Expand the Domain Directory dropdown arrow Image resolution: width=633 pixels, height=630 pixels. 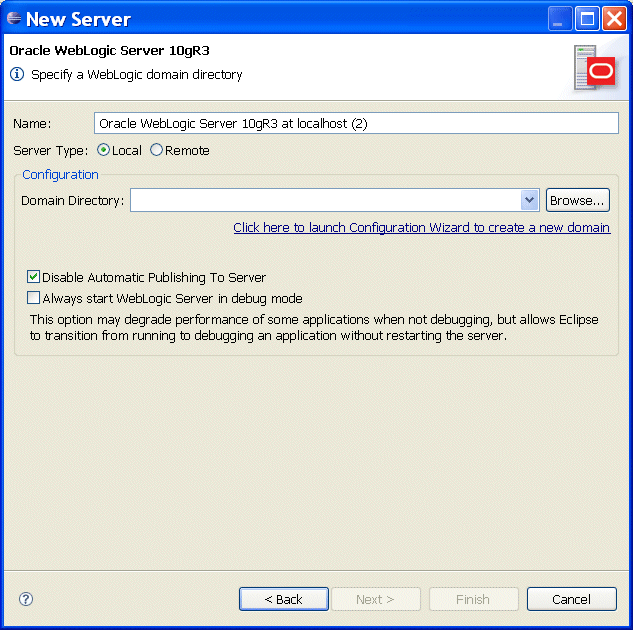[x=530, y=200]
